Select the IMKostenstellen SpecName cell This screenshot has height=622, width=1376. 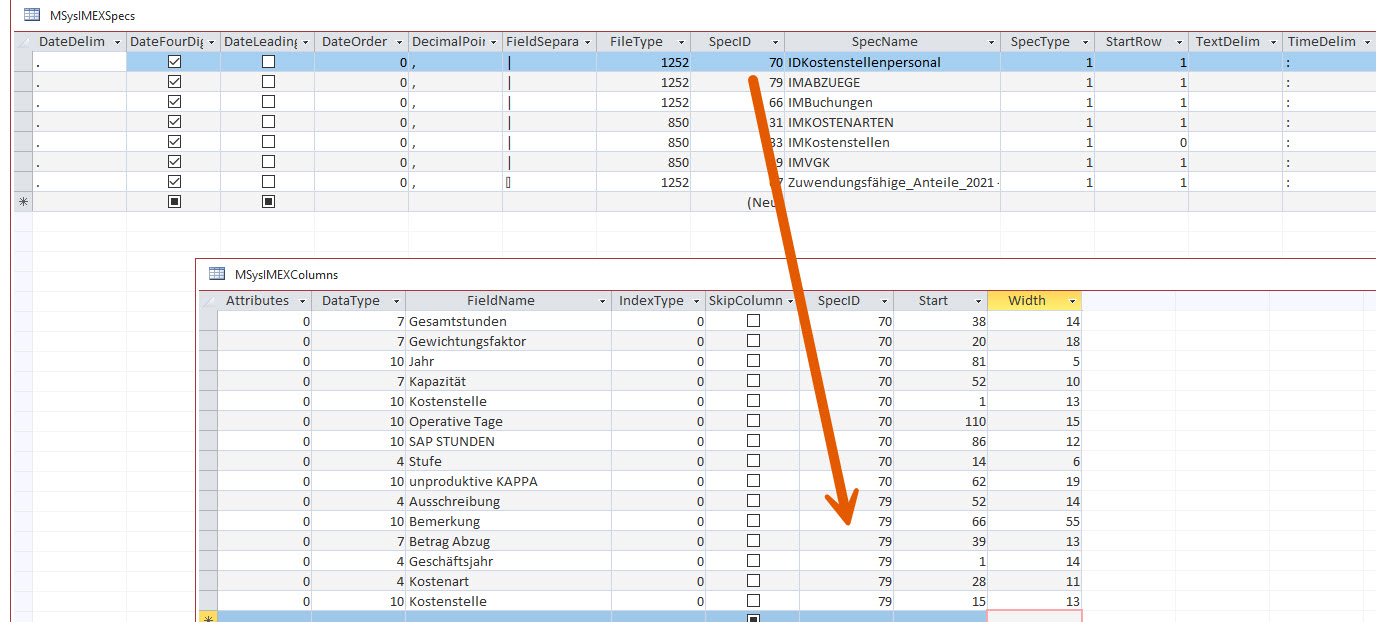(x=892, y=142)
